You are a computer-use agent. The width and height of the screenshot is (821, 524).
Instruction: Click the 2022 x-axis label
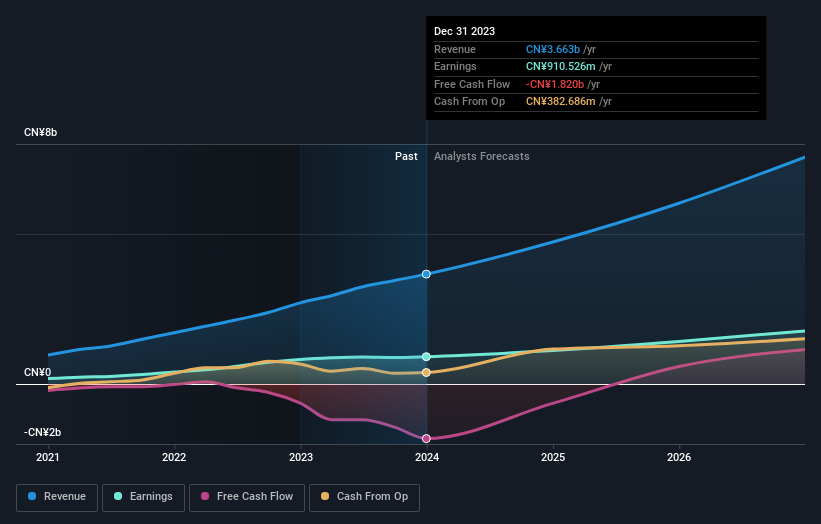(x=174, y=458)
